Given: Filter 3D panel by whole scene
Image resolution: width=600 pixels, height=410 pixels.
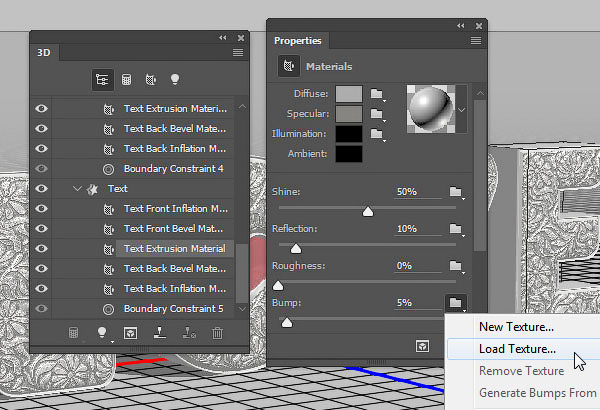Looking at the screenshot, I should coord(103,80).
